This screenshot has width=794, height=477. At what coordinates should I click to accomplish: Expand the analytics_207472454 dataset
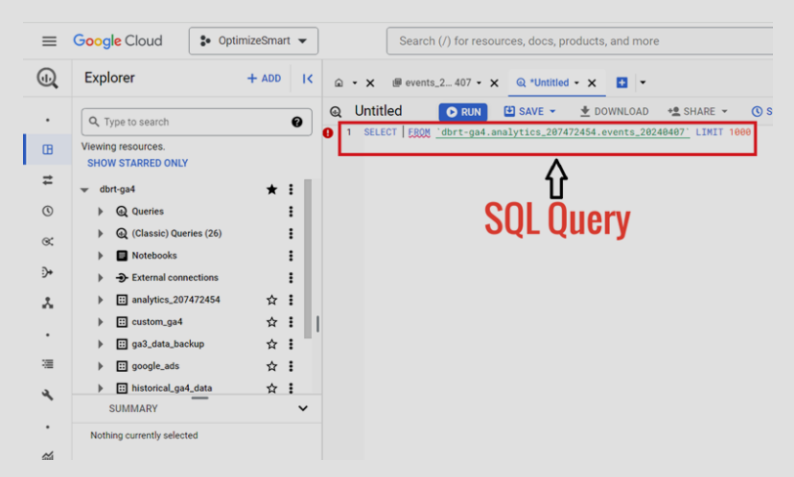[x=100, y=300]
